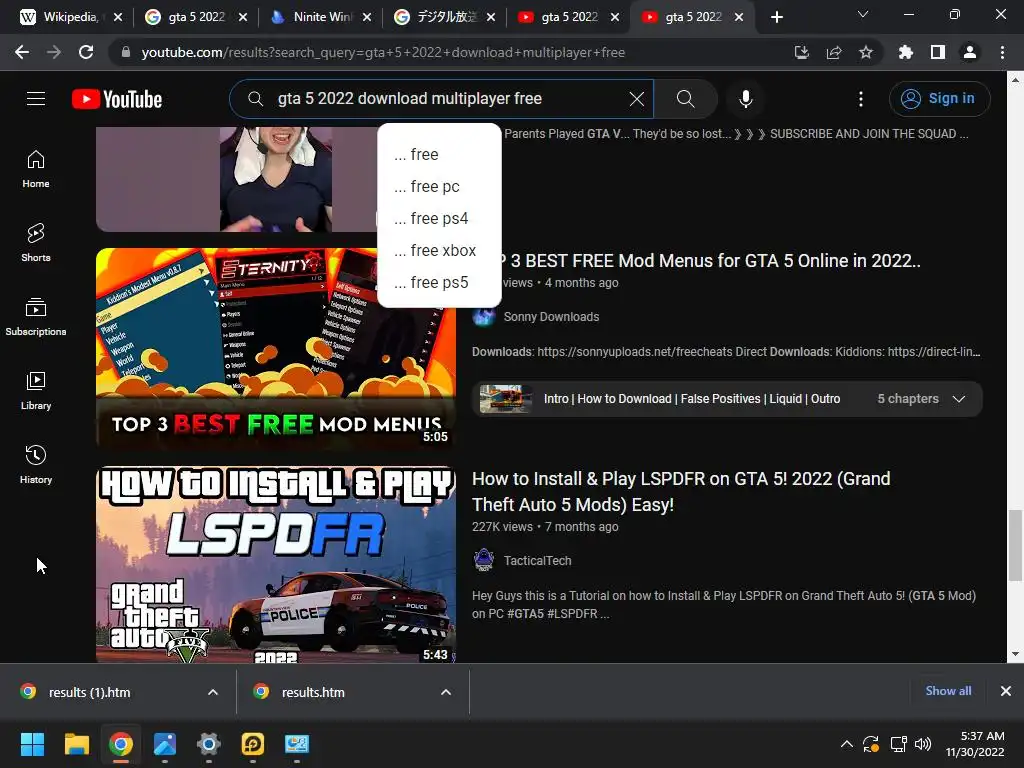
Task: Open results.htm download
Action: pyautogui.click(x=313, y=692)
